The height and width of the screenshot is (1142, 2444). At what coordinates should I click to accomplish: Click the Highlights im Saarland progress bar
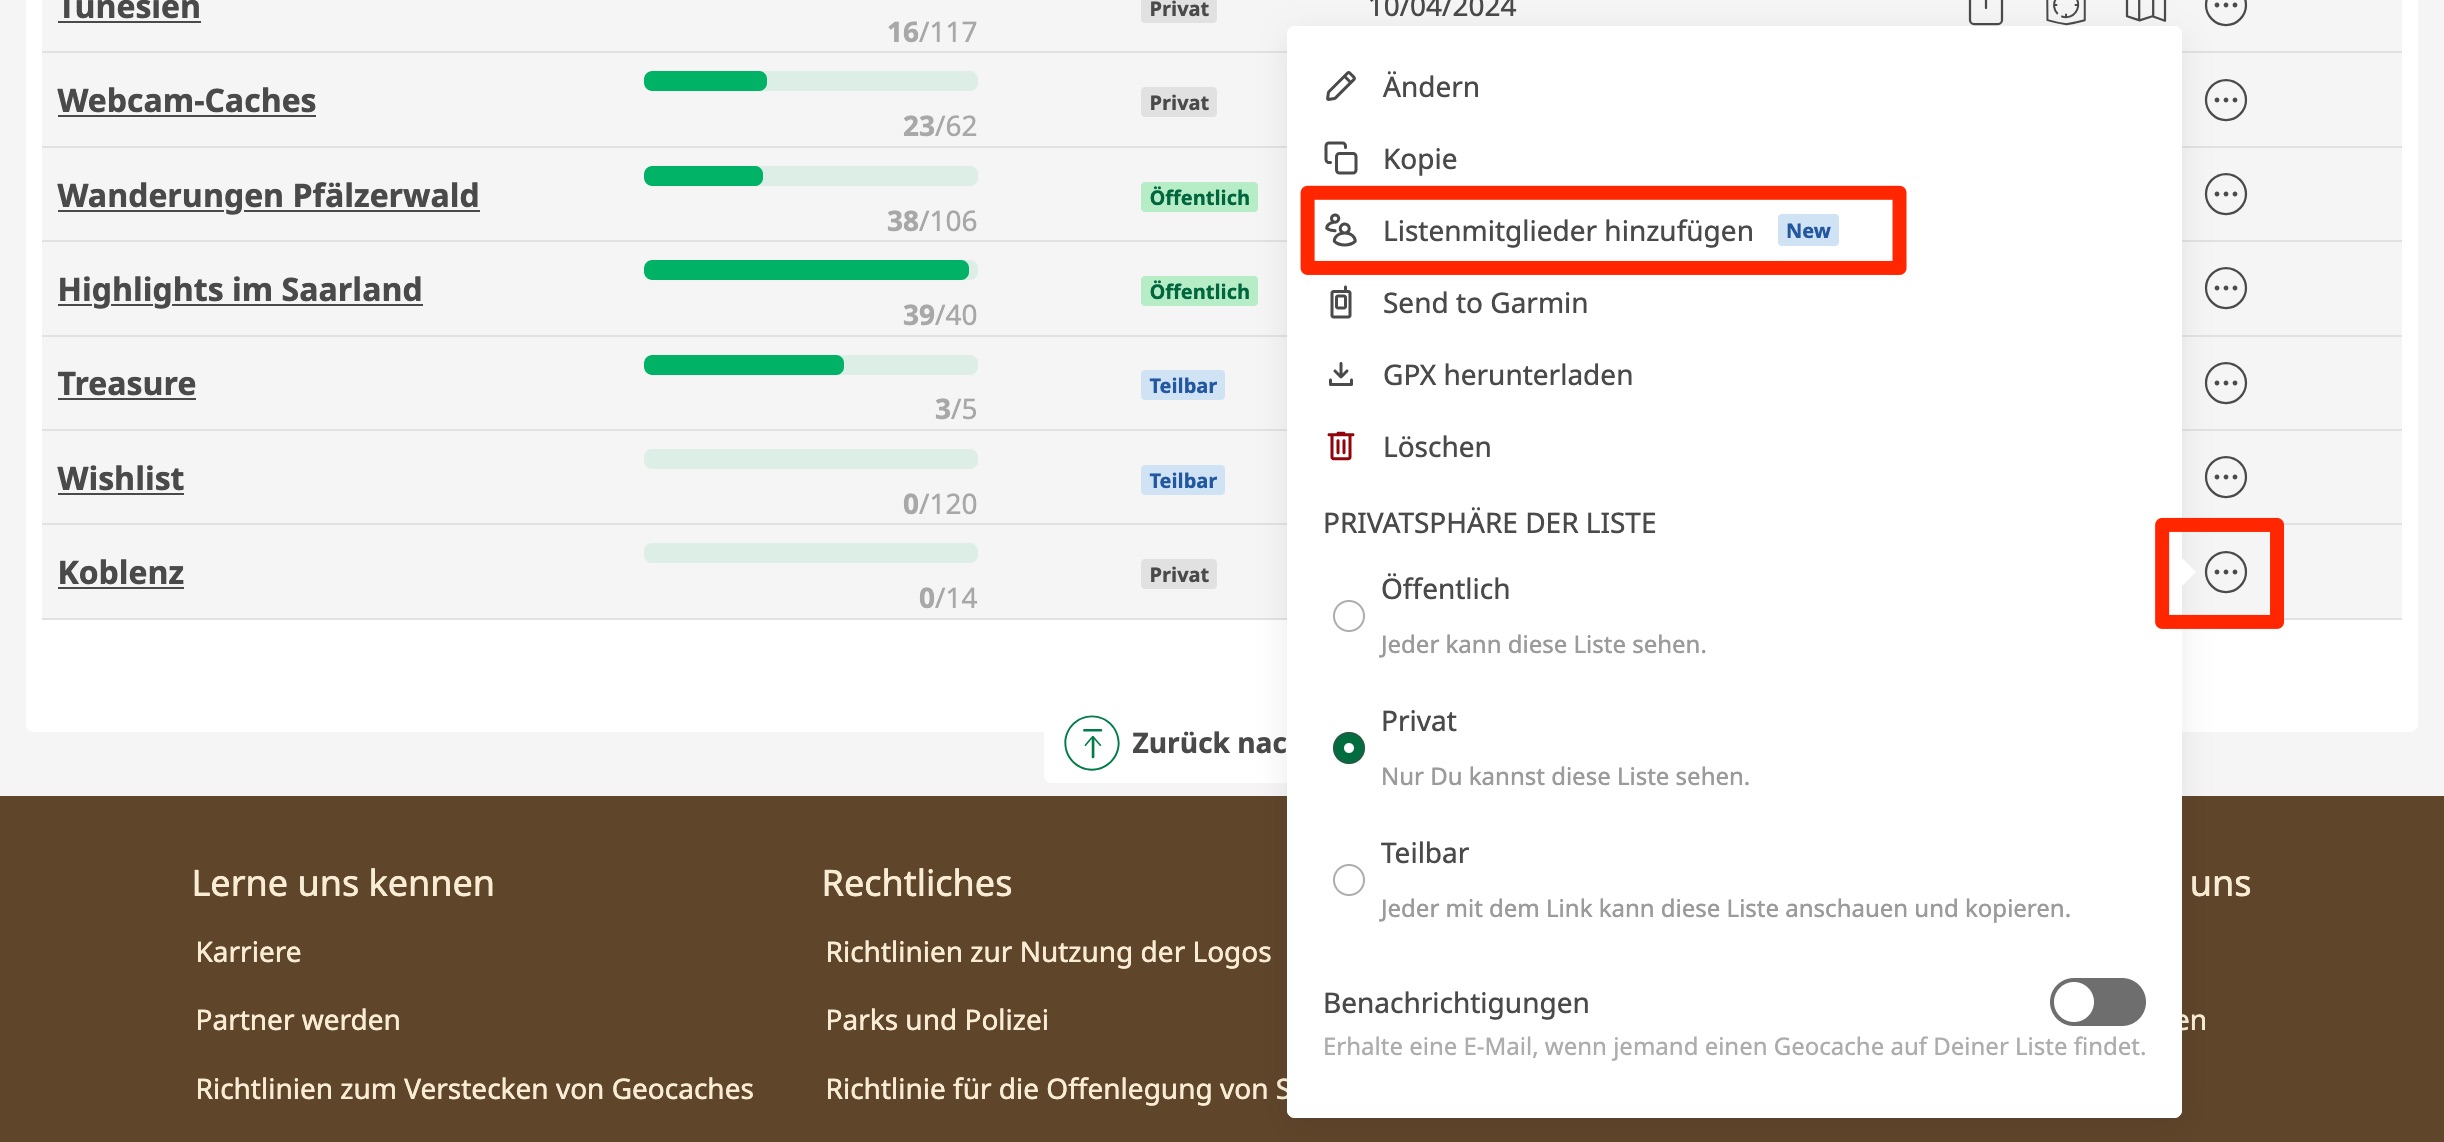click(x=810, y=270)
